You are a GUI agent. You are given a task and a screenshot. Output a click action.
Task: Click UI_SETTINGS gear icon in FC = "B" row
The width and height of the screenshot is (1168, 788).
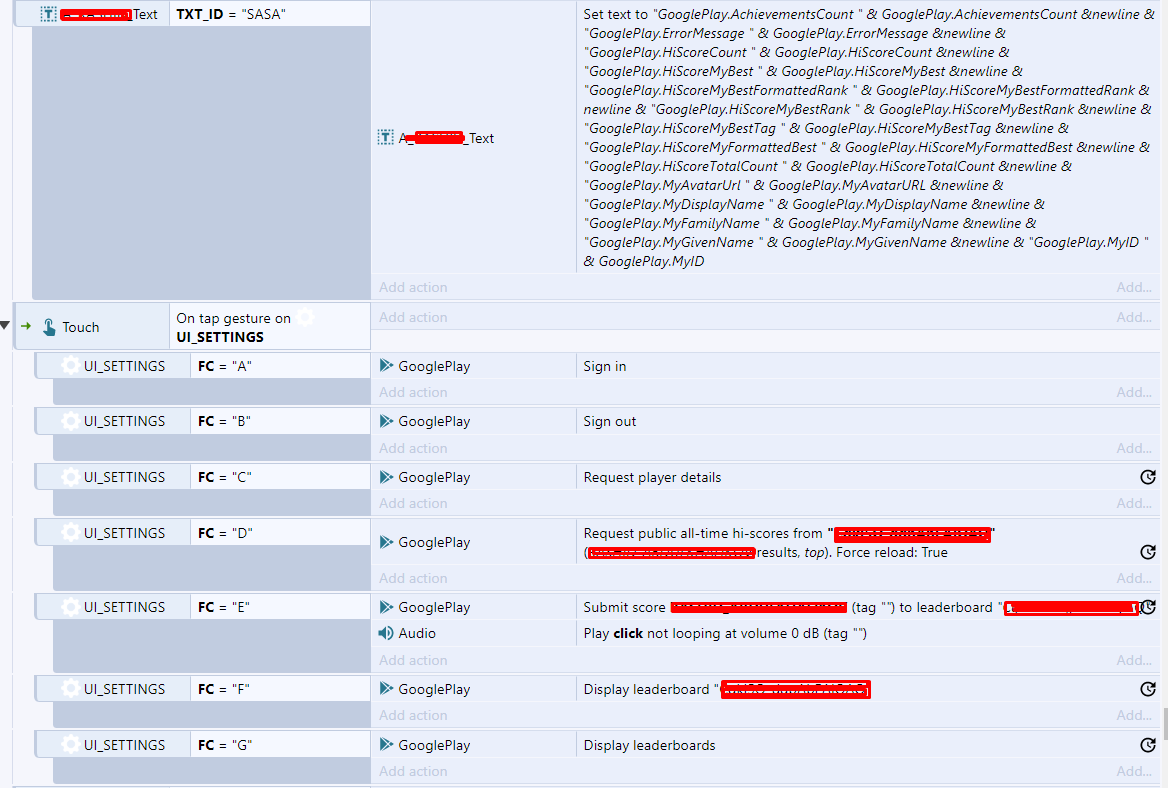coord(70,421)
